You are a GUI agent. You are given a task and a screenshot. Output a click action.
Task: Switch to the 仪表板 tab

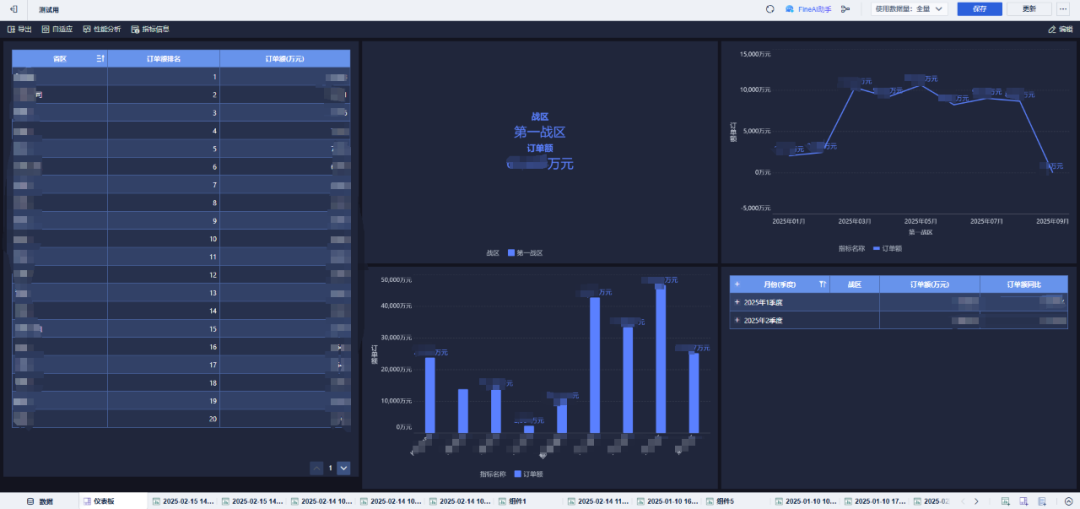click(x=98, y=501)
